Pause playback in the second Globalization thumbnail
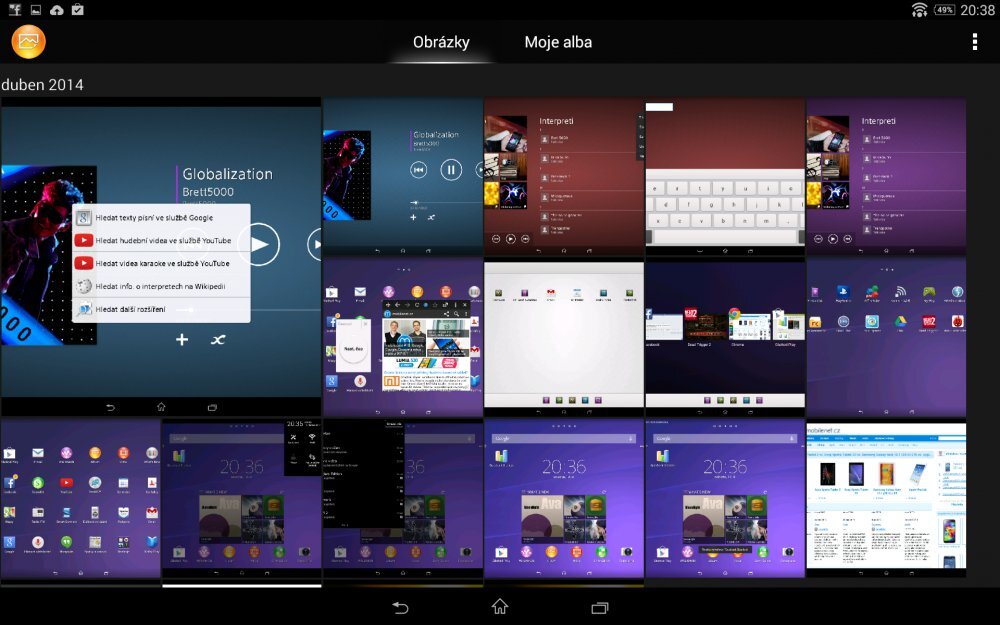Image resolution: width=1000 pixels, height=625 pixels. tap(450, 169)
